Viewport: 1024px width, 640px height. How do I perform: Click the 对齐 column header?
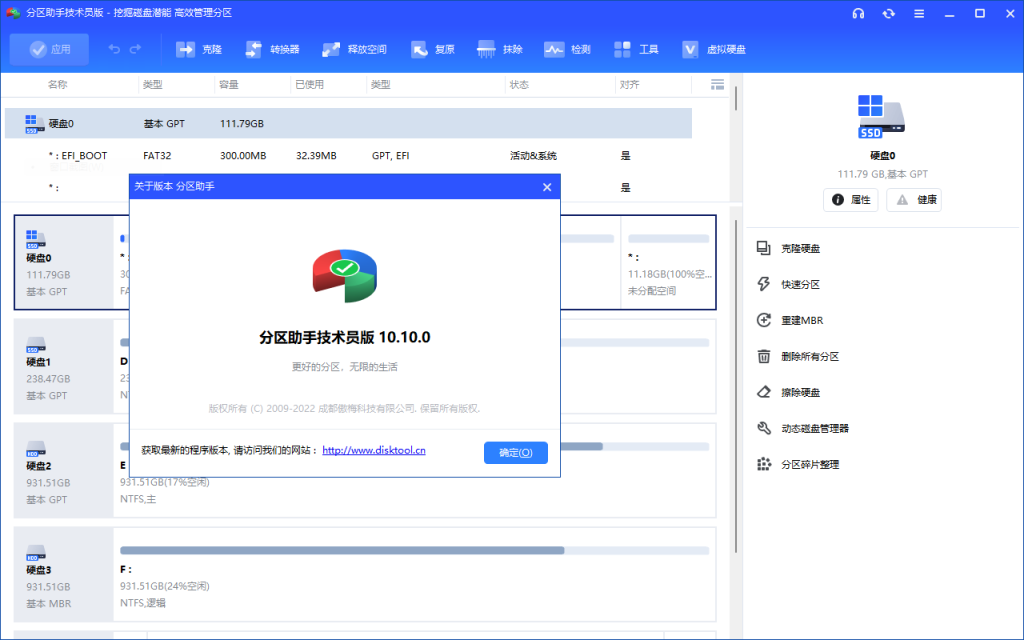click(x=629, y=84)
